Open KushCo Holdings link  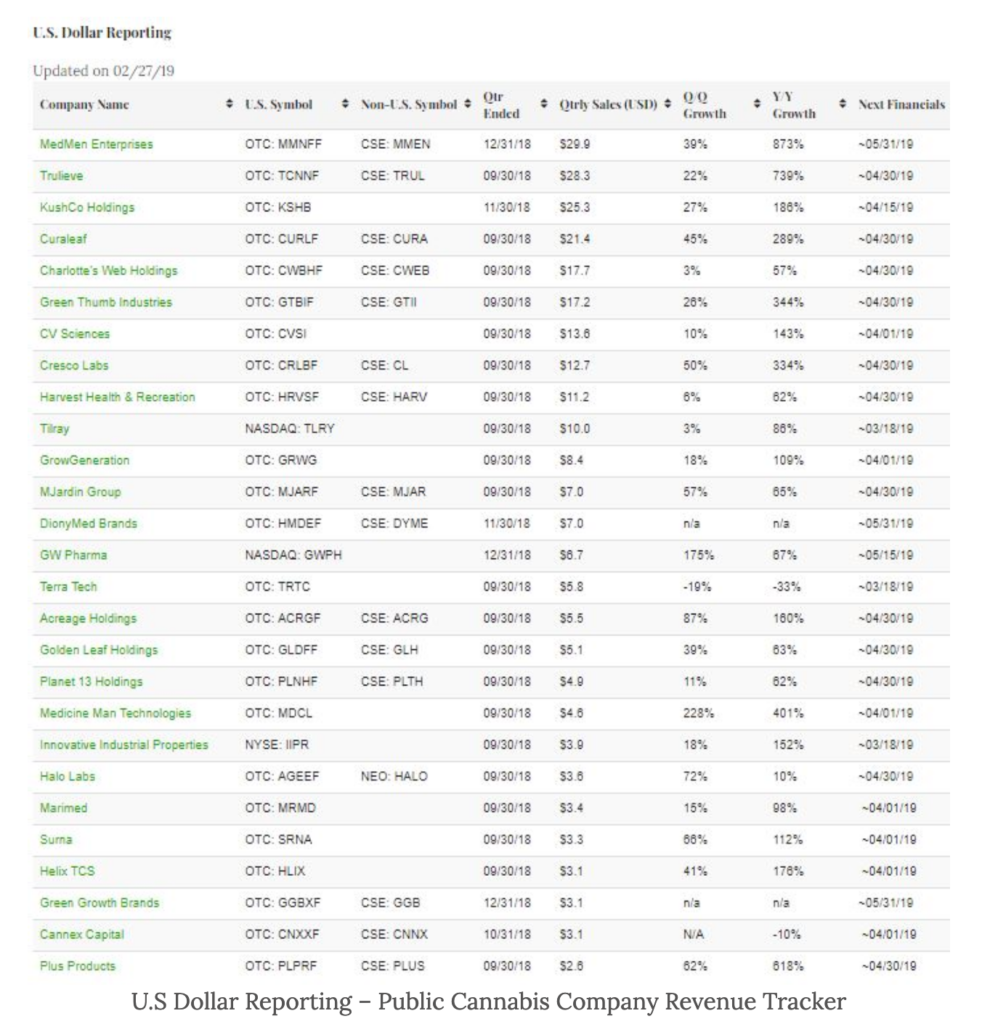click(x=87, y=208)
